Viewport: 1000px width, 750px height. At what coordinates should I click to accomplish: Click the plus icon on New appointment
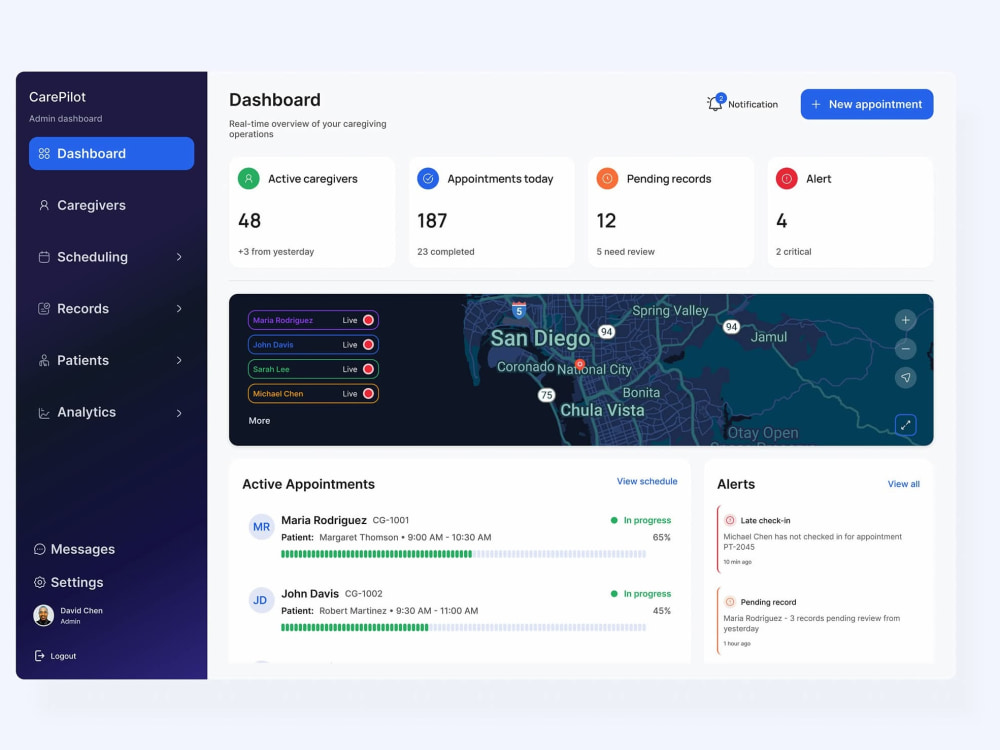[x=816, y=104]
